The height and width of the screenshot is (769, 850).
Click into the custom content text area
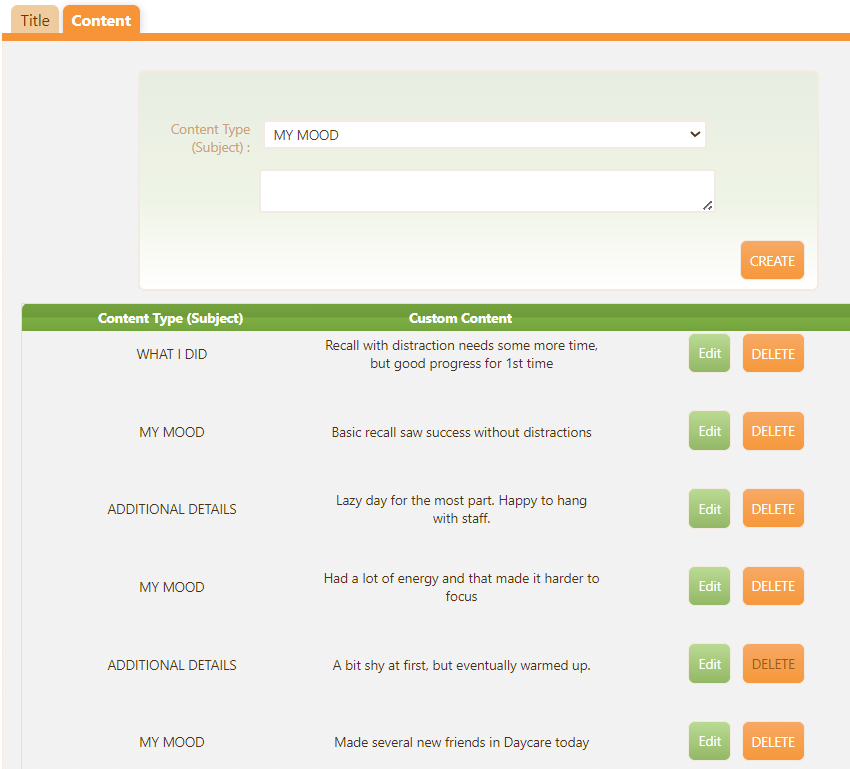click(487, 191)
